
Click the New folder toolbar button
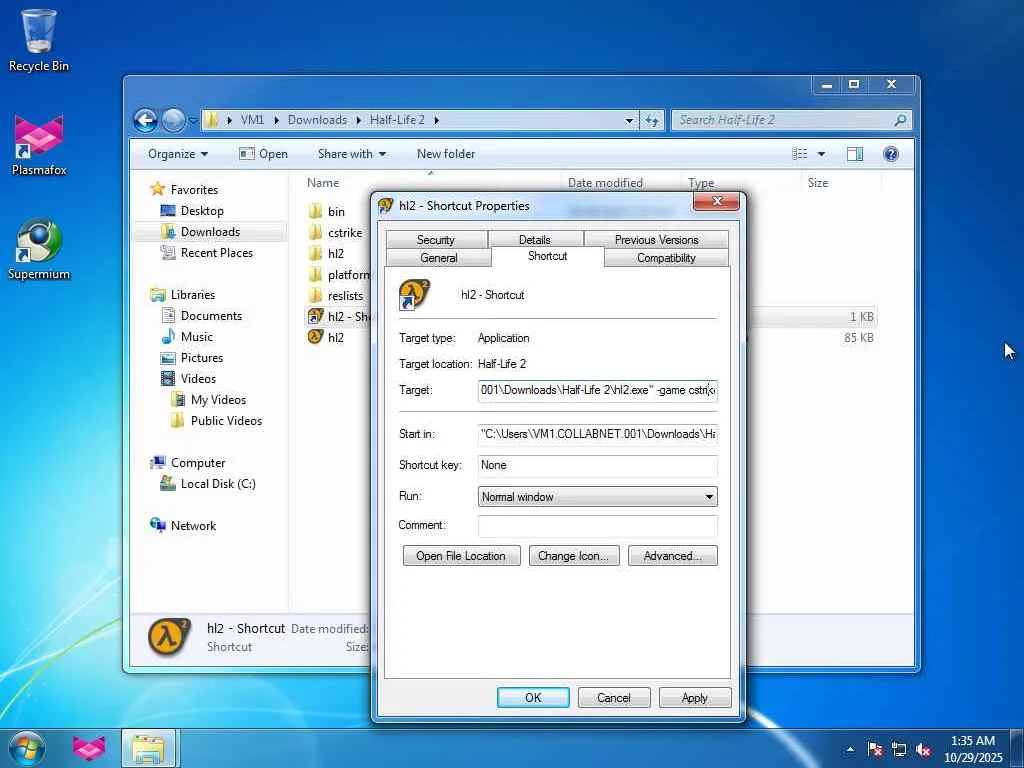tap(446, 154)
